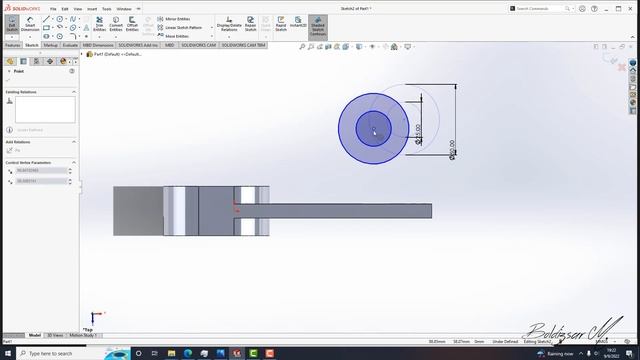640x360 pixels.
Task: Open Point property help icon
Action: tap(72, 71)
